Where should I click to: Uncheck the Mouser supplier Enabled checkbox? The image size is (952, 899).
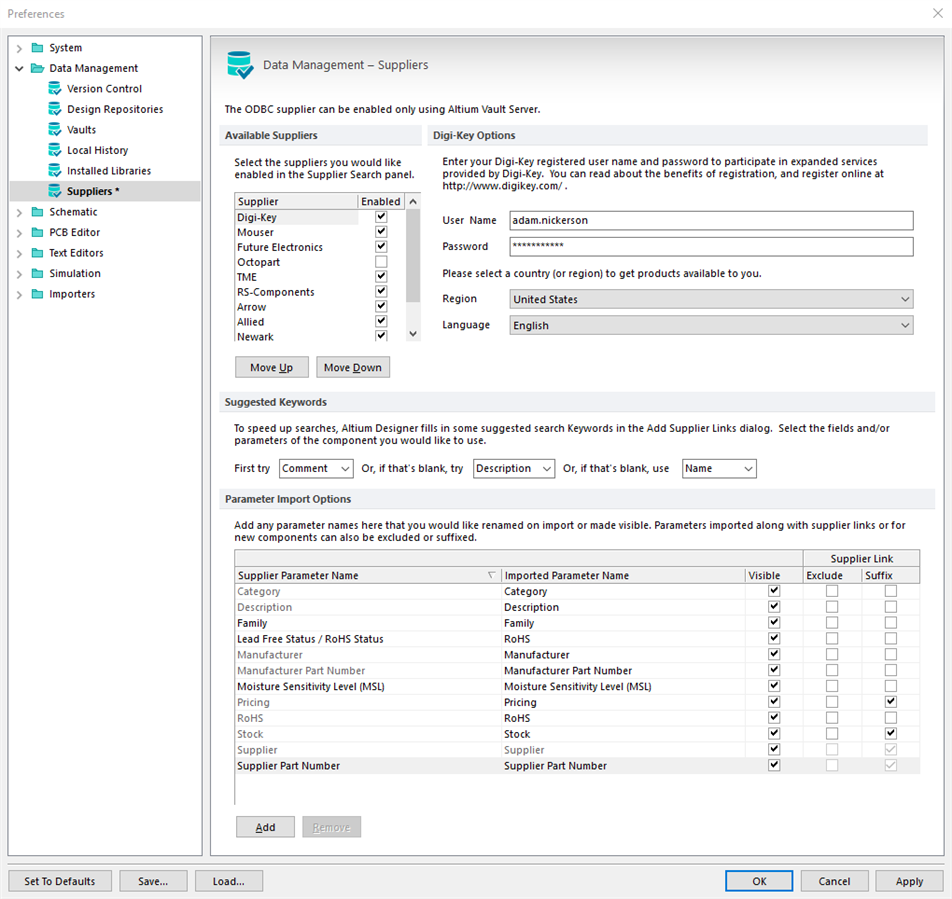[381, 232]
